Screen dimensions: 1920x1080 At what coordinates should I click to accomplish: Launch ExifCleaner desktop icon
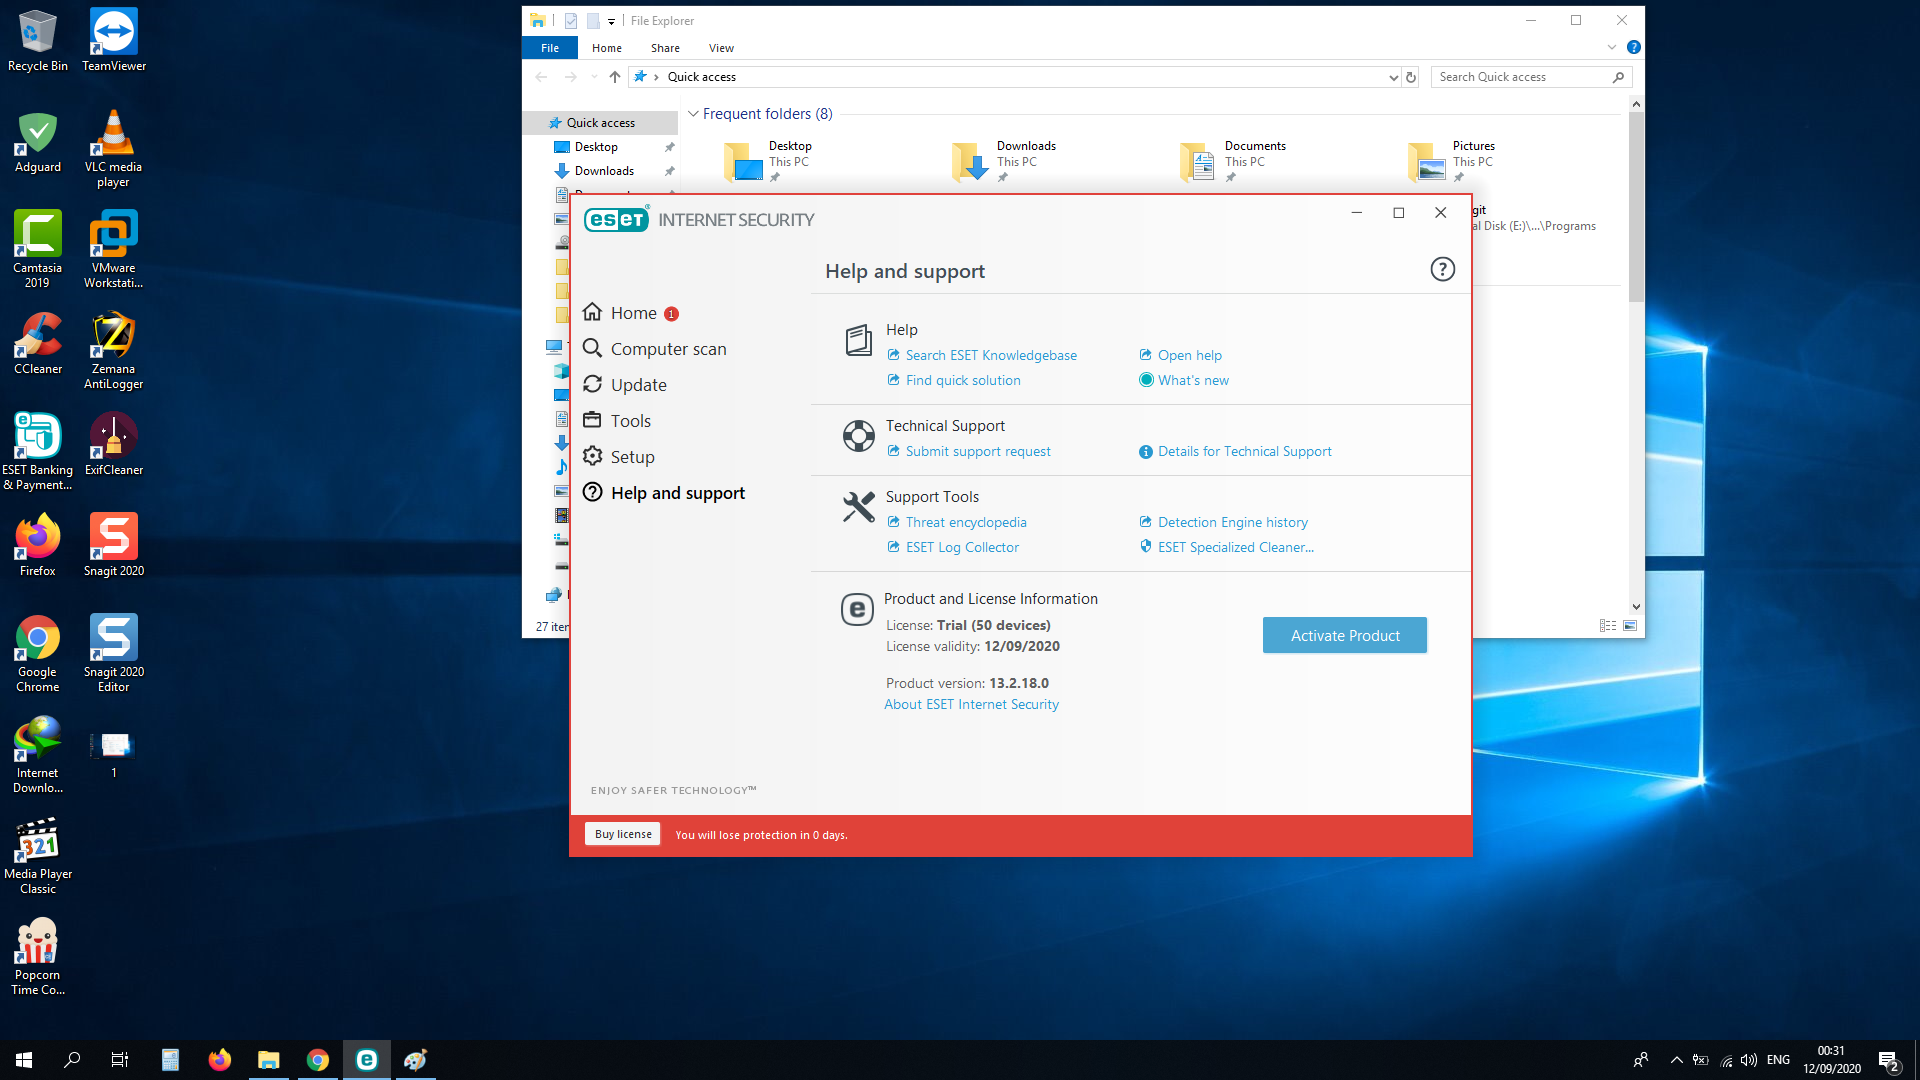pyautogui.click(x=114, y=444)
